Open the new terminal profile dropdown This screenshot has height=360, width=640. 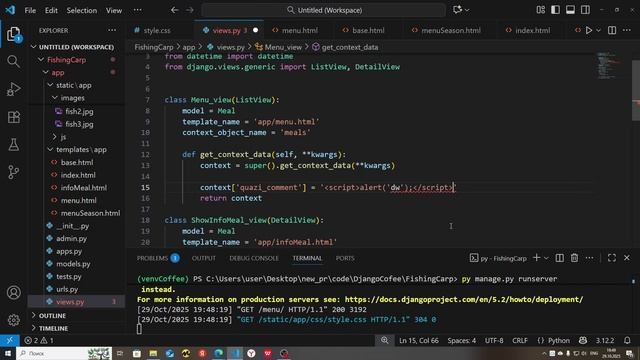(546, 258)
